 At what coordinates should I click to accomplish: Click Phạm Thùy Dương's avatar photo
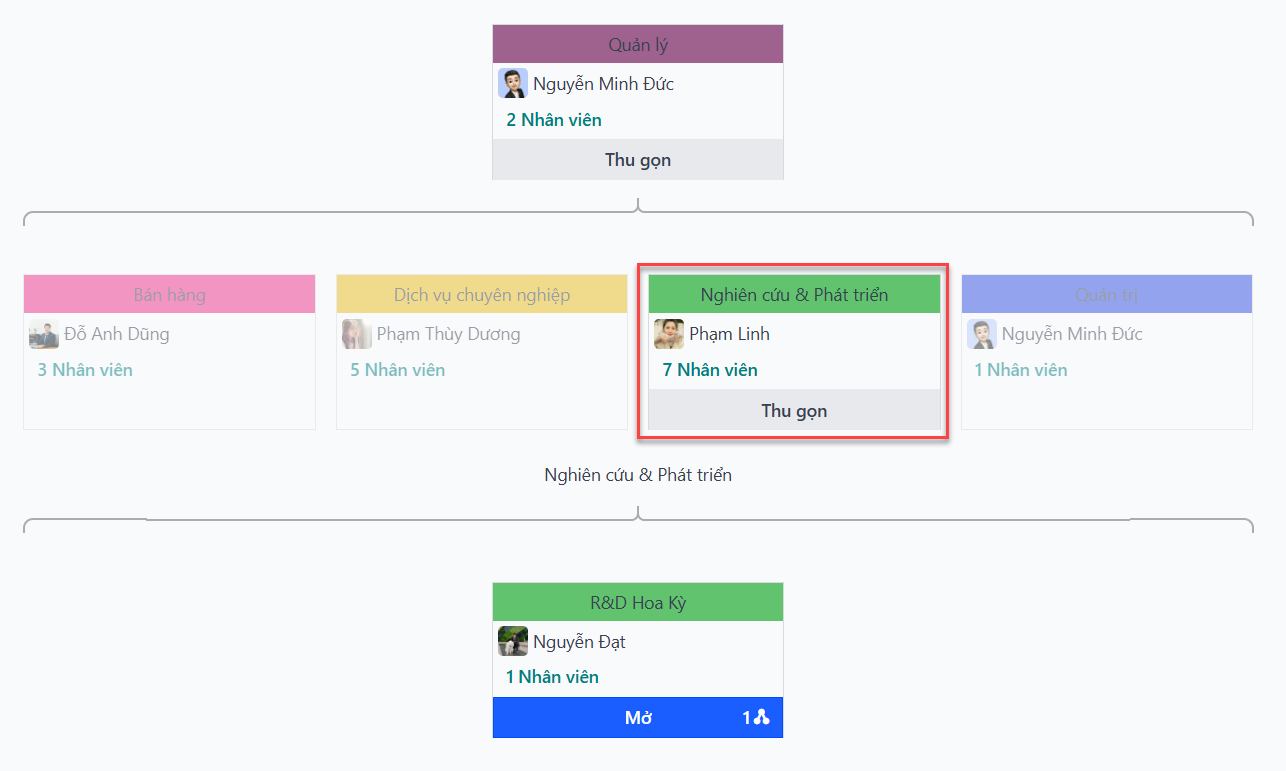357,334
